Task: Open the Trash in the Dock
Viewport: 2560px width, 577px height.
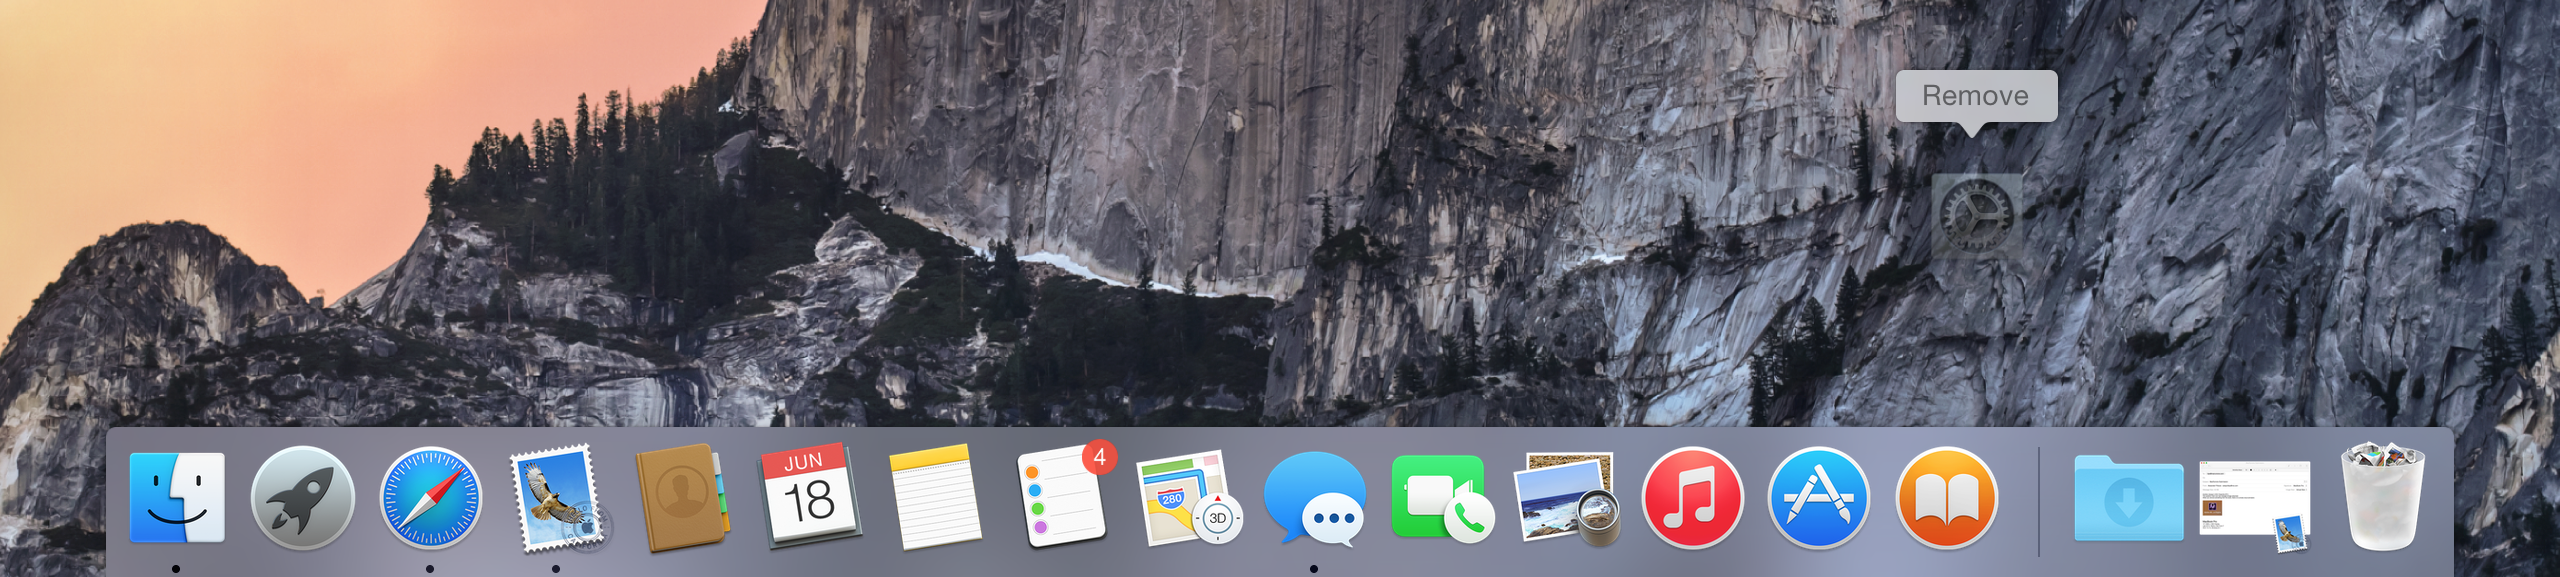Action: (x=2384, y=497)
